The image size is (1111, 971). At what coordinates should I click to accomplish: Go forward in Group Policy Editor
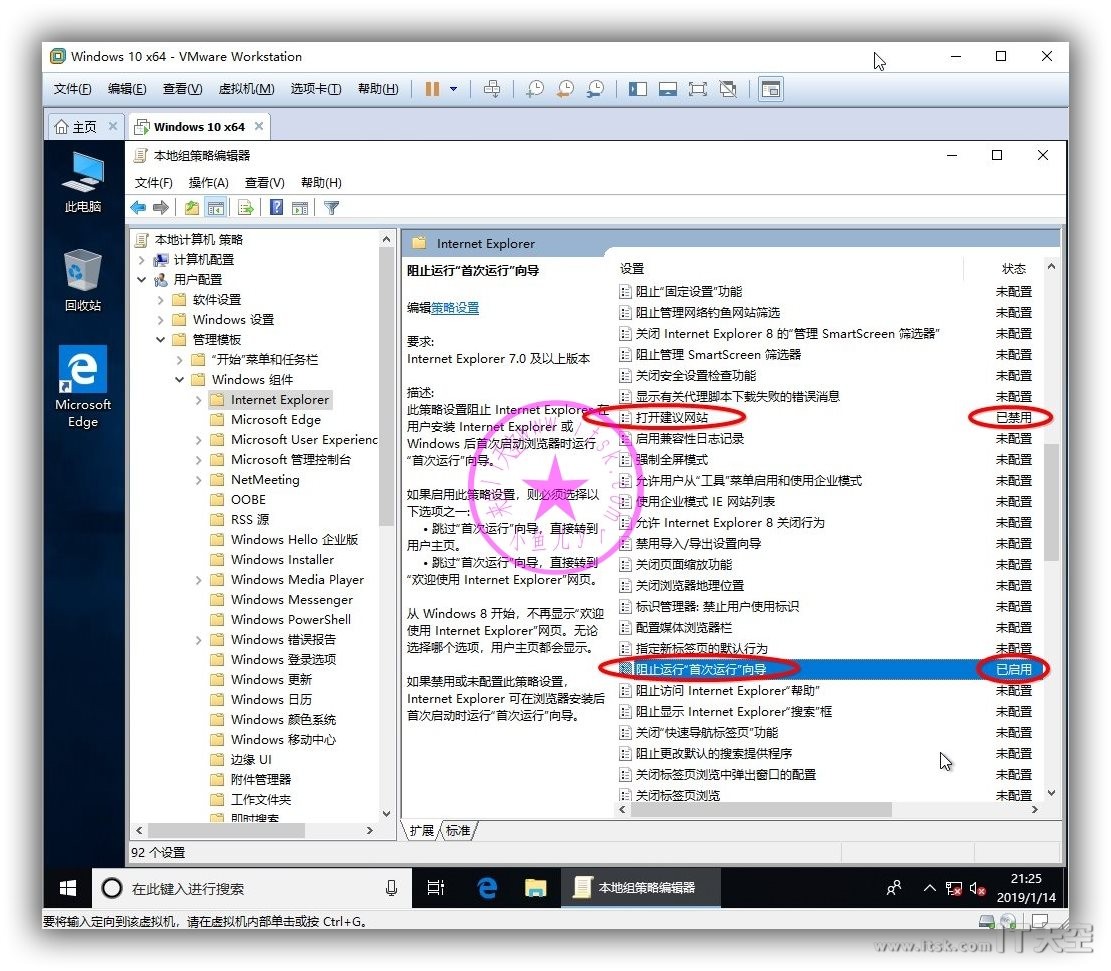coord(161,208)
